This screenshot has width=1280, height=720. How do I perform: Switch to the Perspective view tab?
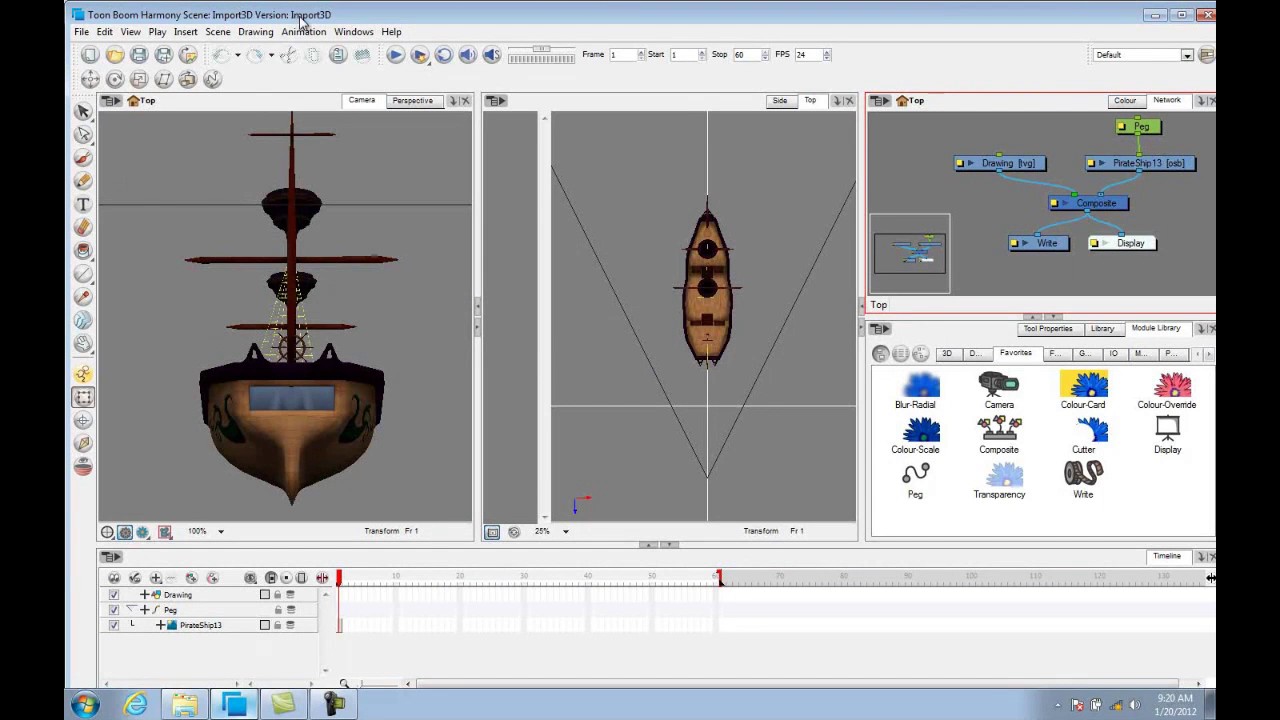[413, 101]
